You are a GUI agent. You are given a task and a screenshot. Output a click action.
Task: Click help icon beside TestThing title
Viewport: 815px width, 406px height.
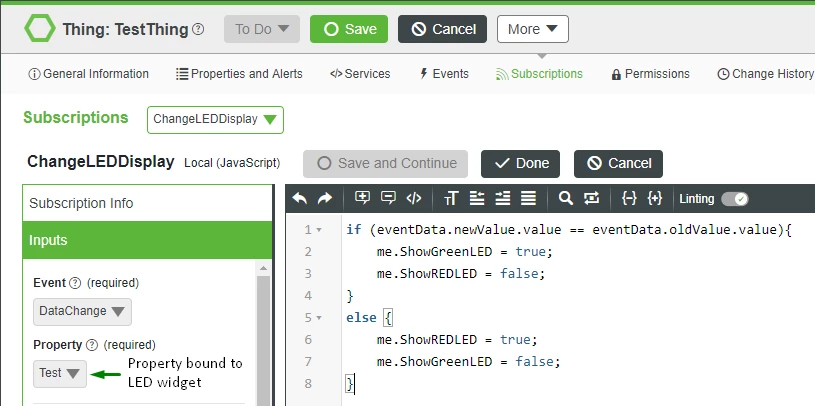[198, 29]
